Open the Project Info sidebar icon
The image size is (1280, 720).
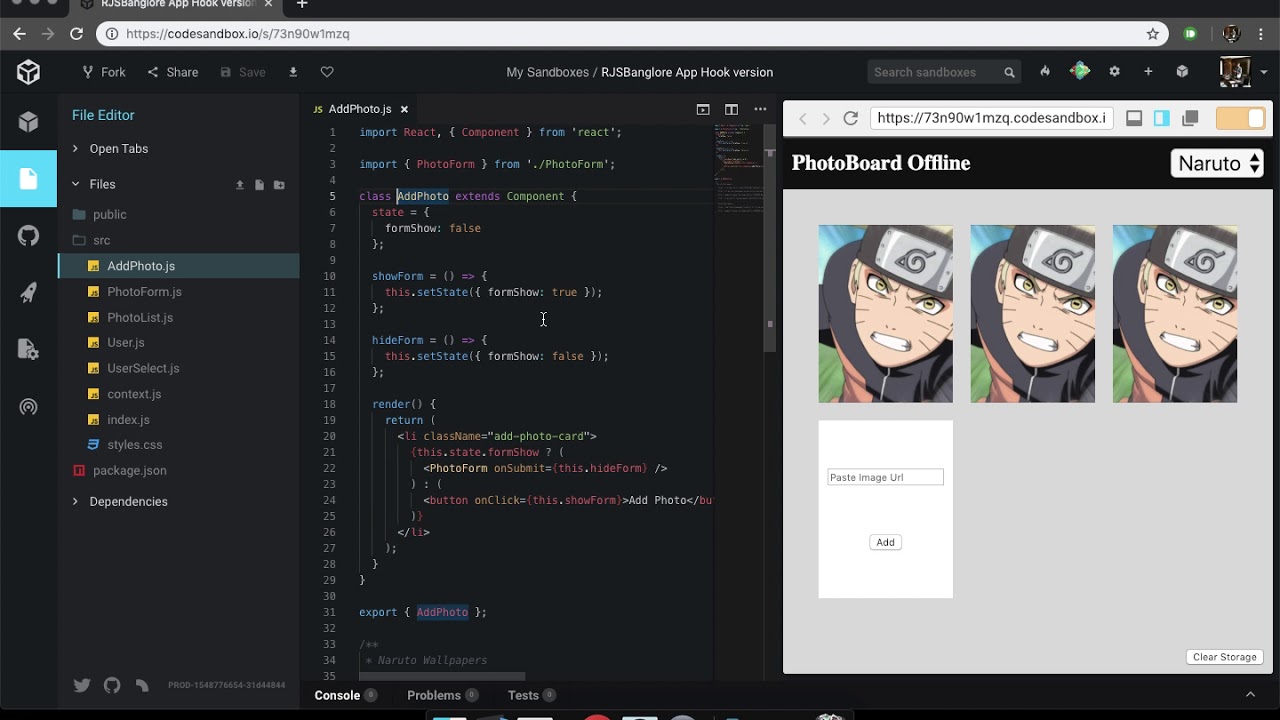pyautogui.click(x=28, y=122)
